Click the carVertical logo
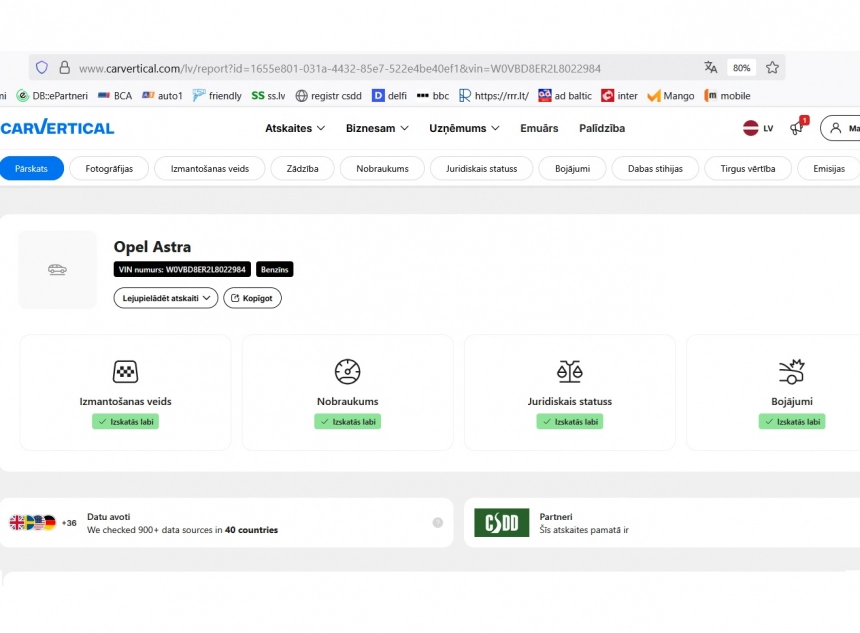This screenshot has width=860, height=633. (57, 128)
